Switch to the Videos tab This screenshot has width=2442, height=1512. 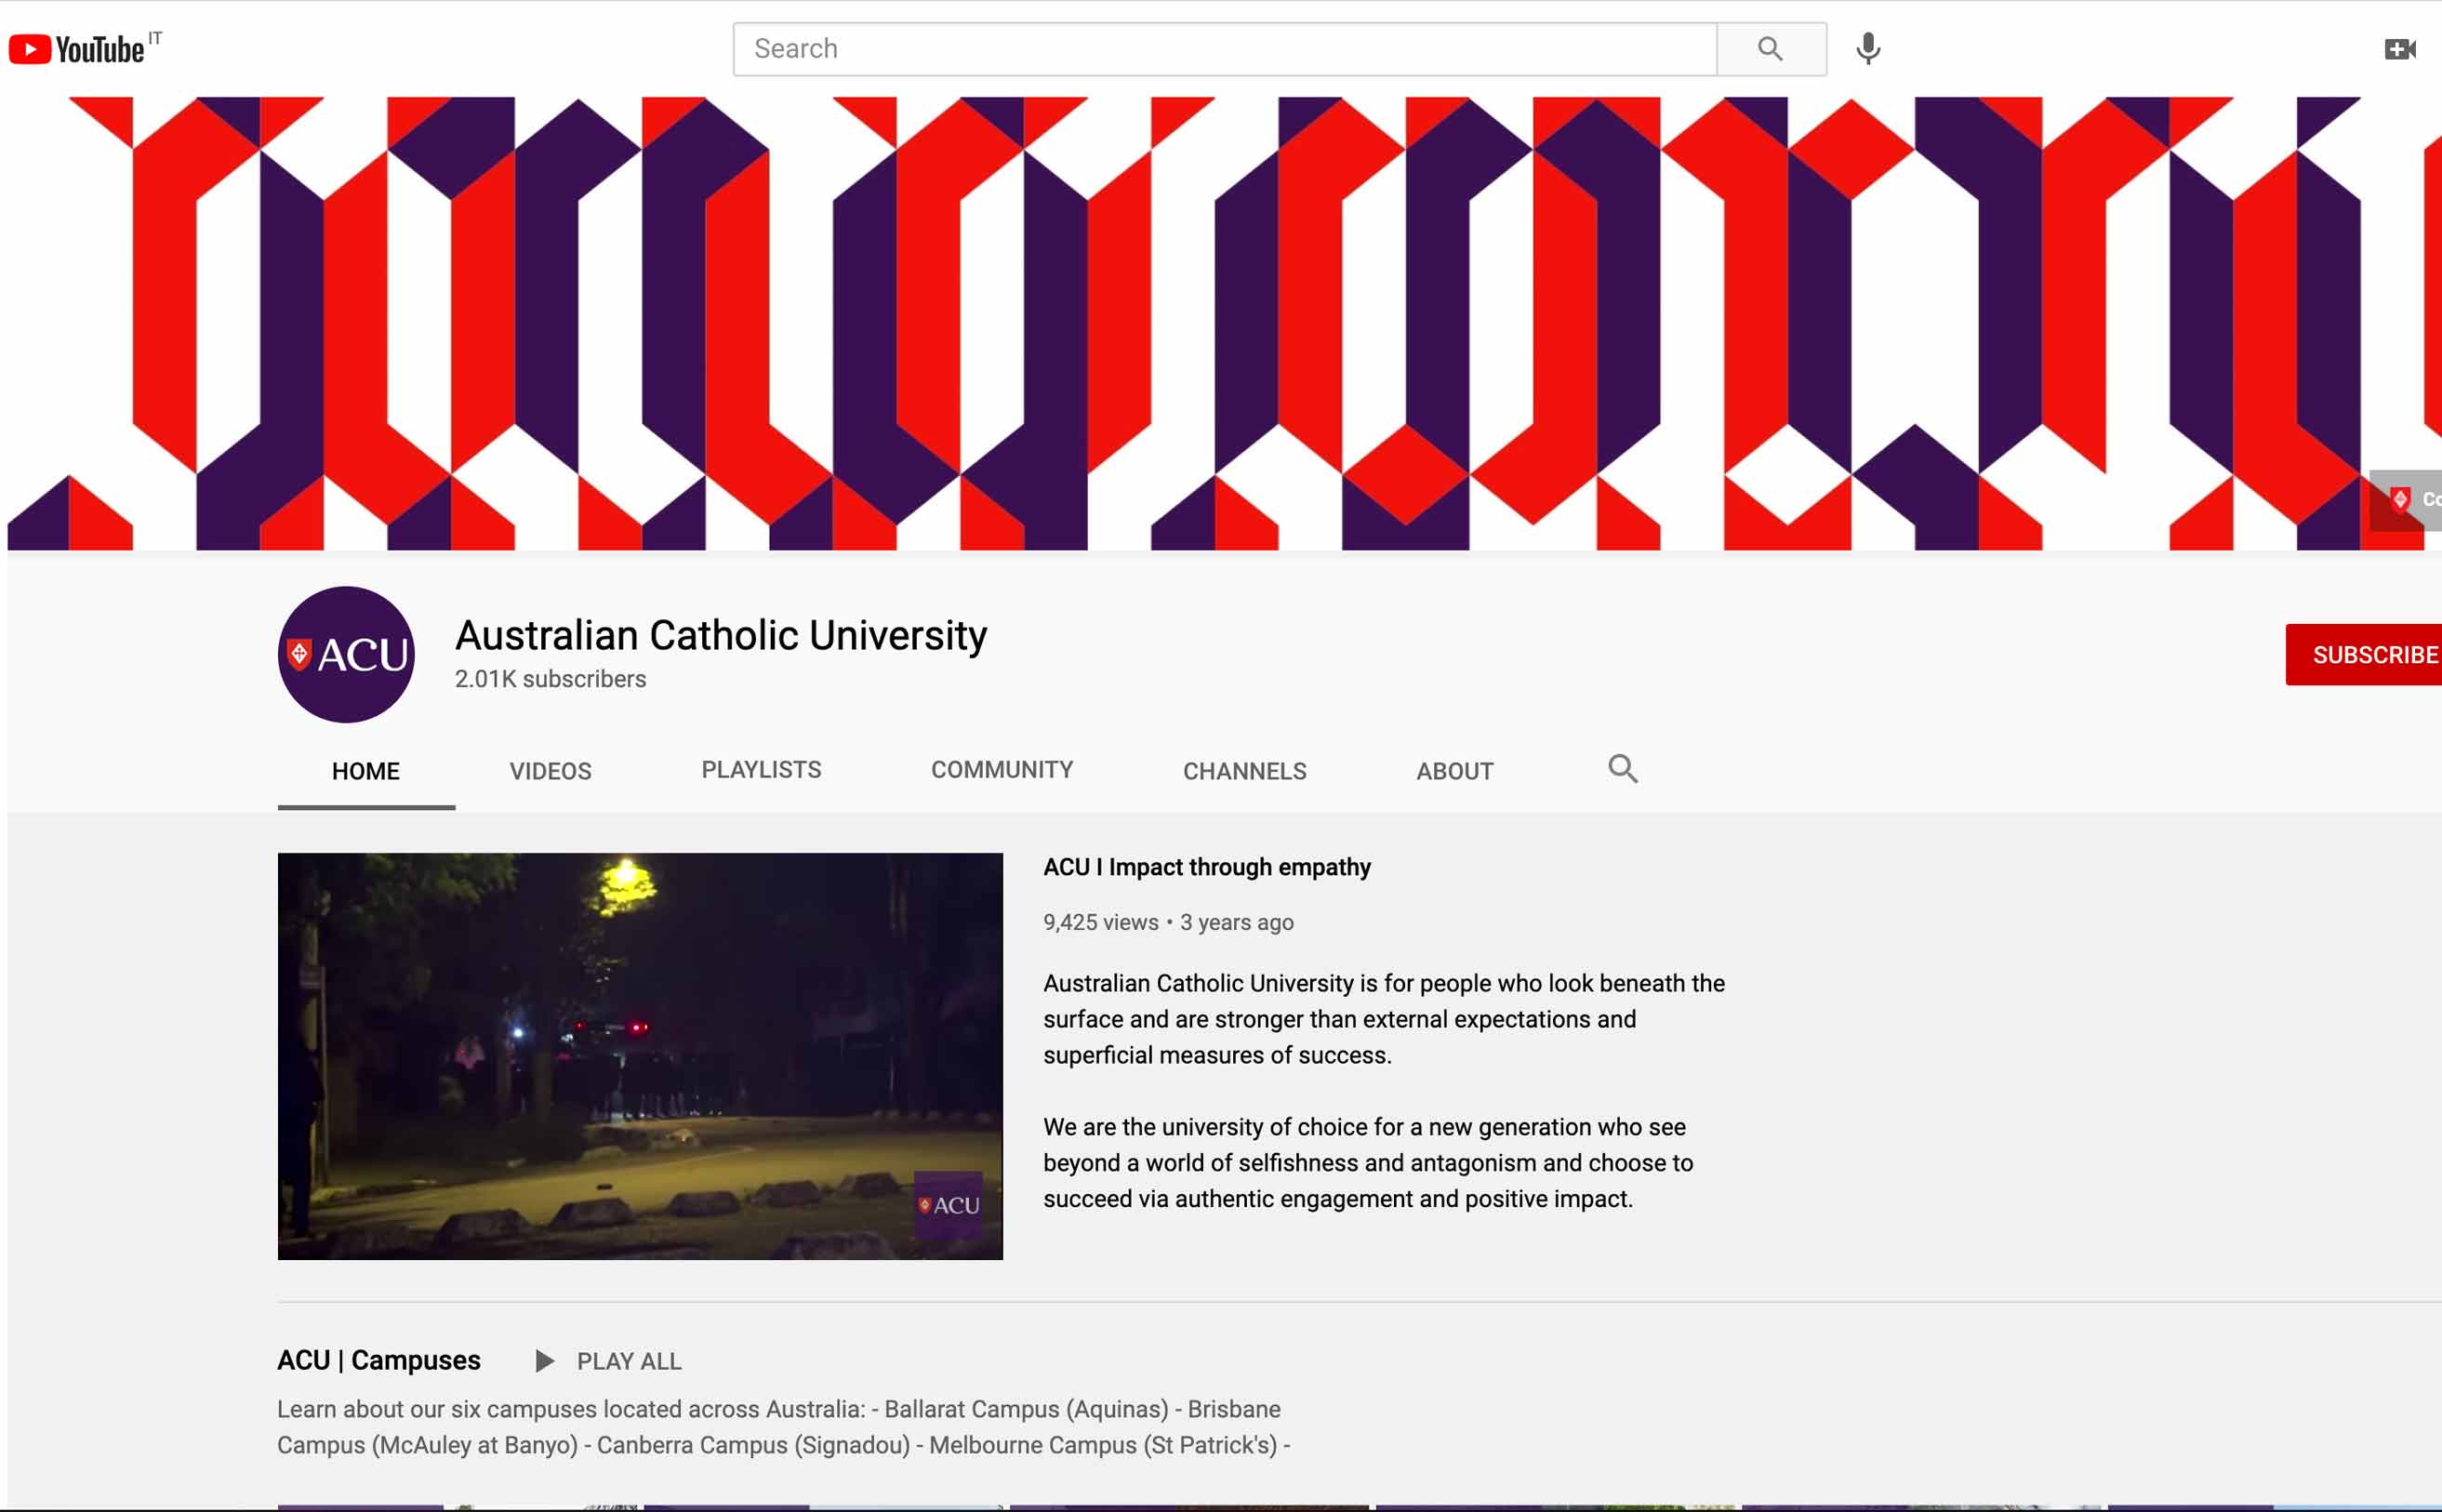pos(550,771)
